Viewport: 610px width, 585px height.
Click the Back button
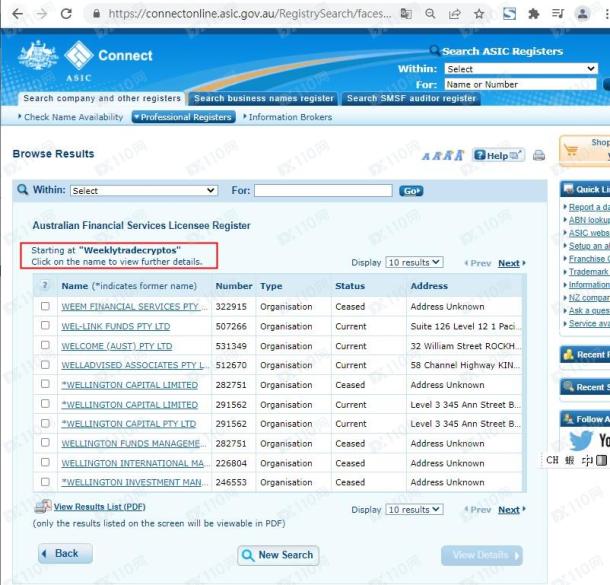click(x=65, y=553)
